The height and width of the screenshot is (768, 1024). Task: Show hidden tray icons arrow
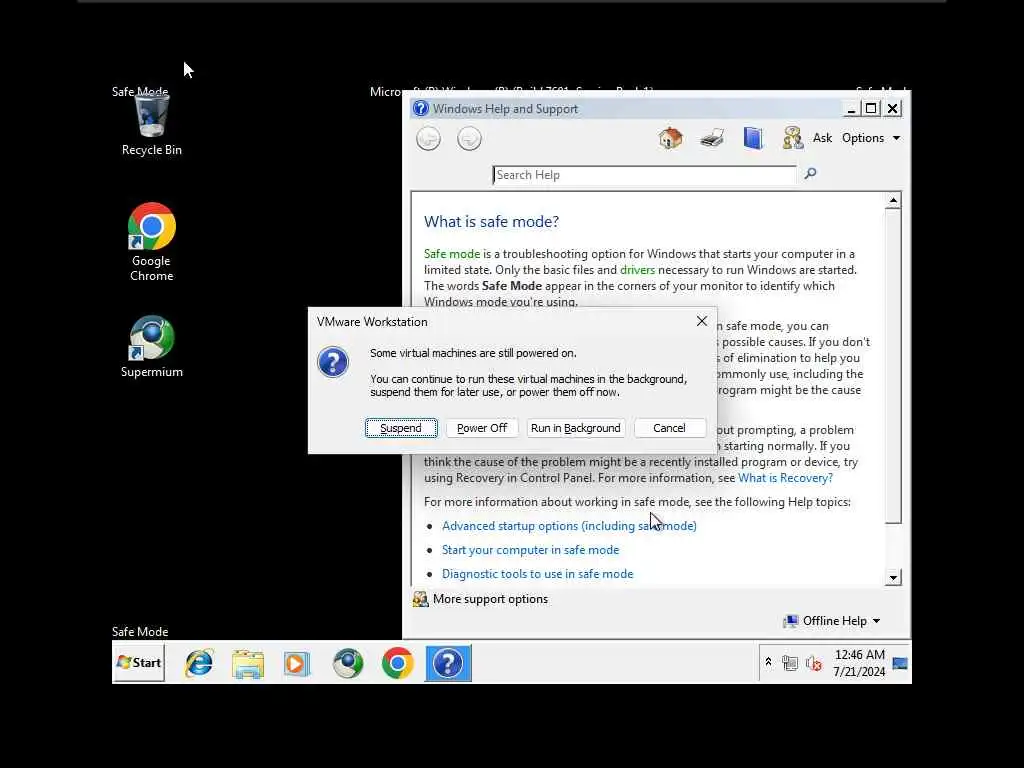click(x=769, y=663)
